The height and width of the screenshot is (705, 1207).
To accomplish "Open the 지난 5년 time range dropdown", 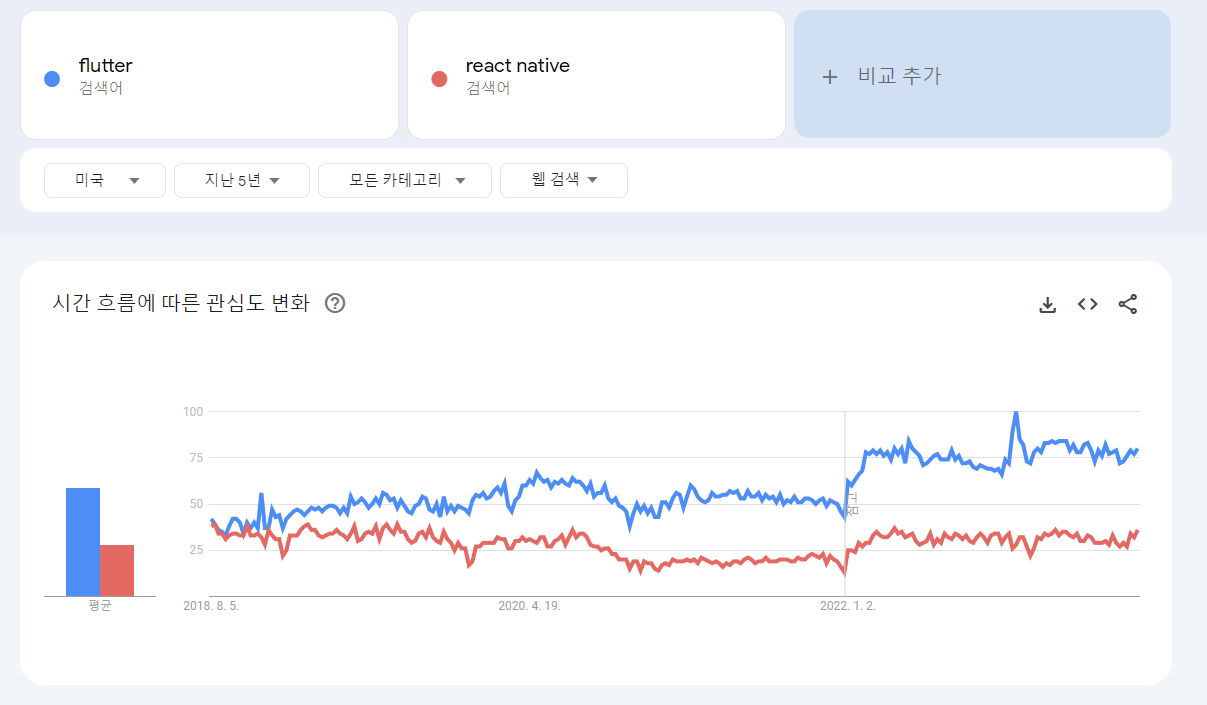I will 242,180.
